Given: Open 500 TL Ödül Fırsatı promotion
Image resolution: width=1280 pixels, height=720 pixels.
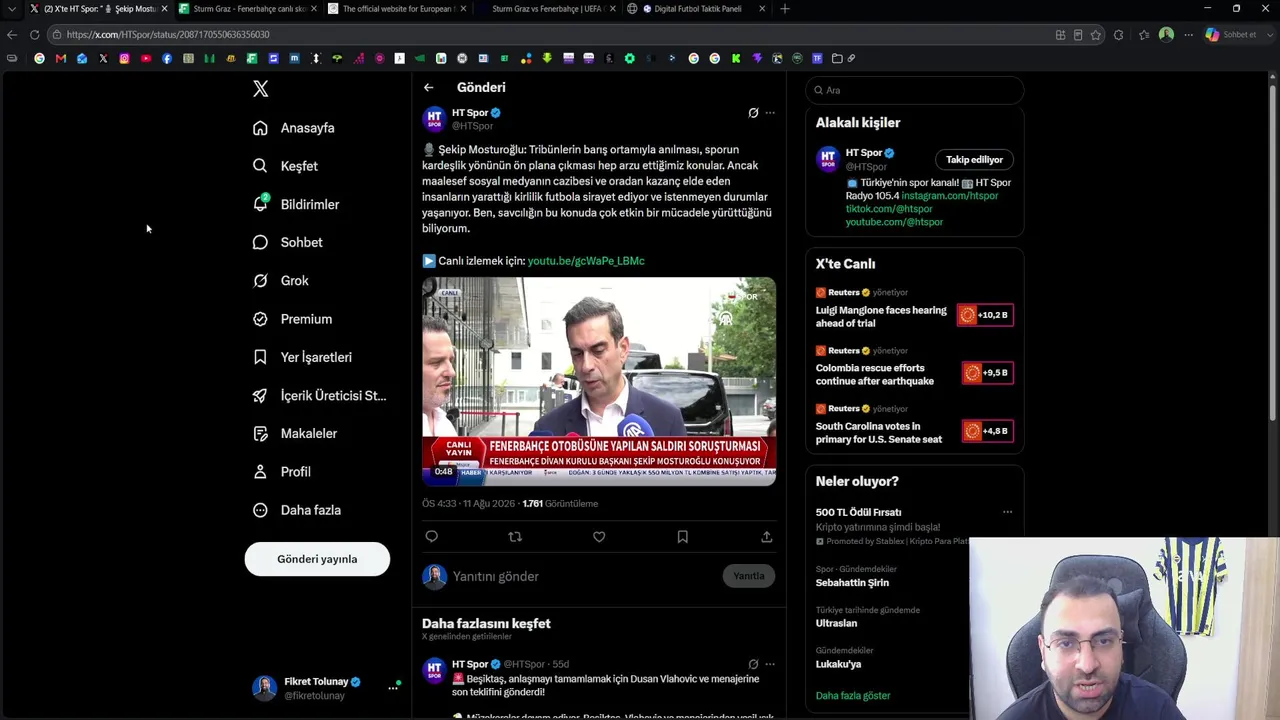Looking at the screenshot, I should click(x=858, y=512).
